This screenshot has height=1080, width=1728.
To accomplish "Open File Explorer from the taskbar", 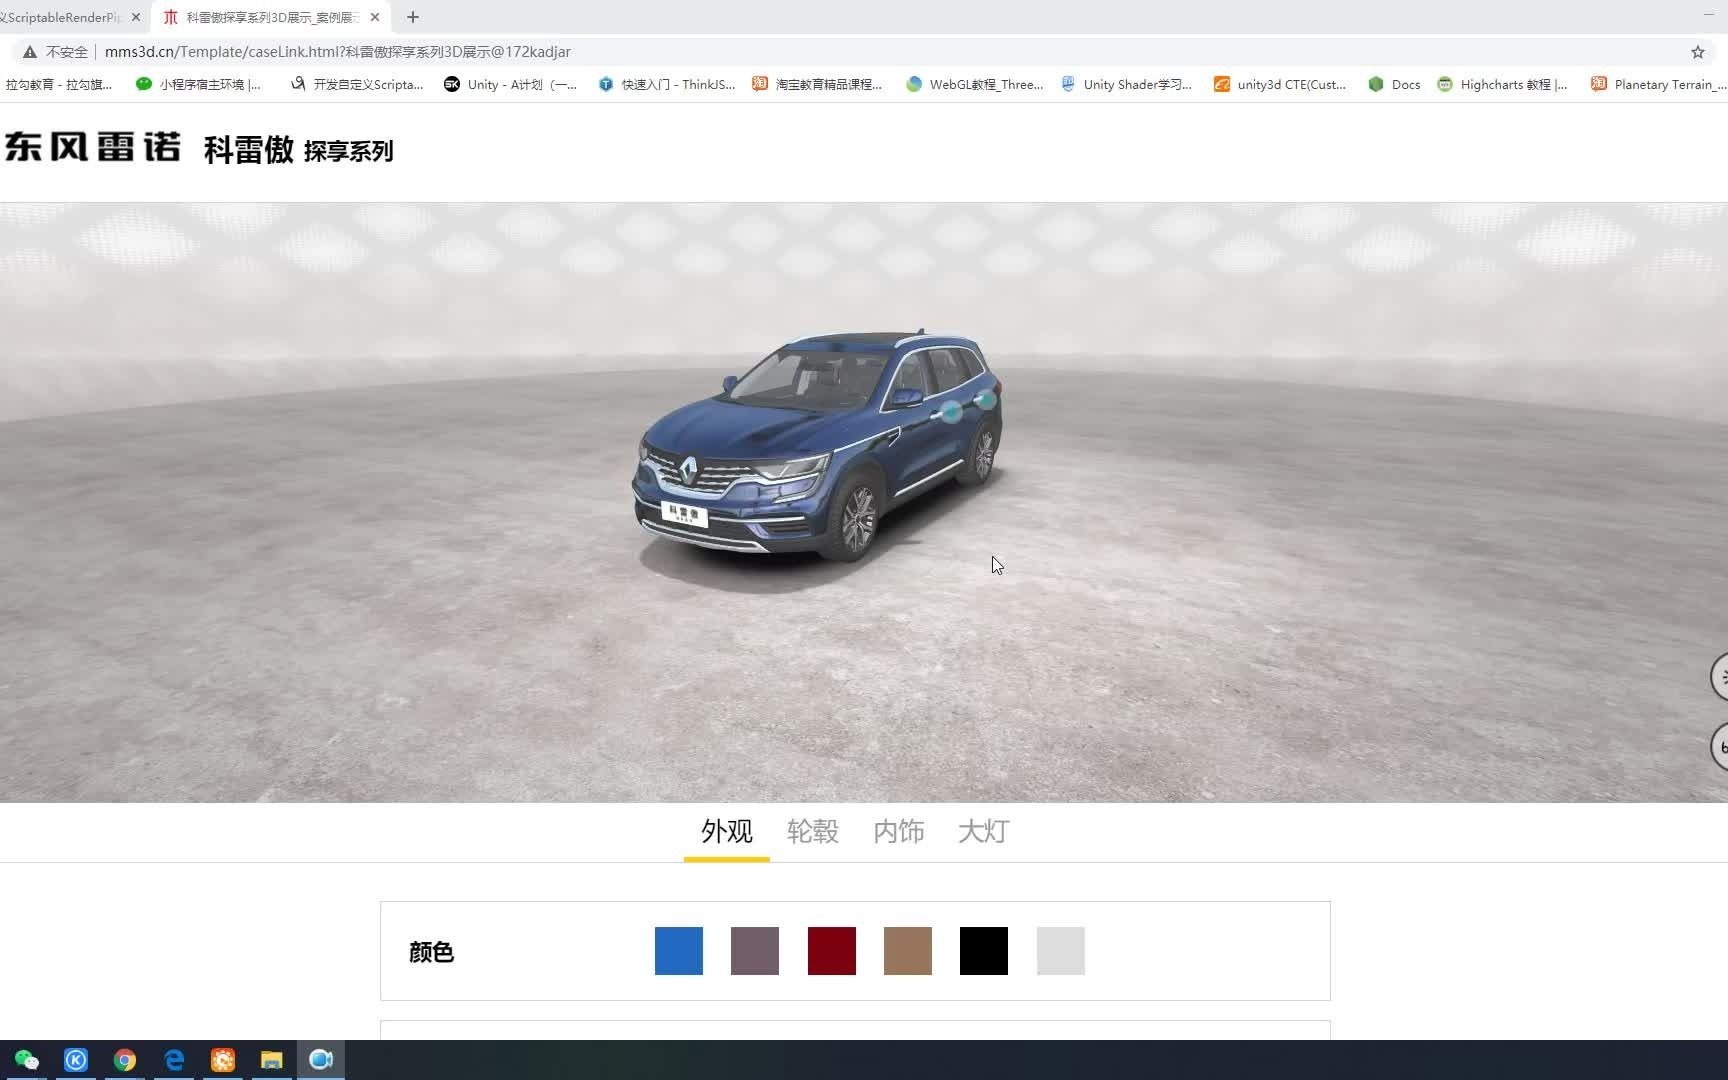I will [x=272, y=1060].
